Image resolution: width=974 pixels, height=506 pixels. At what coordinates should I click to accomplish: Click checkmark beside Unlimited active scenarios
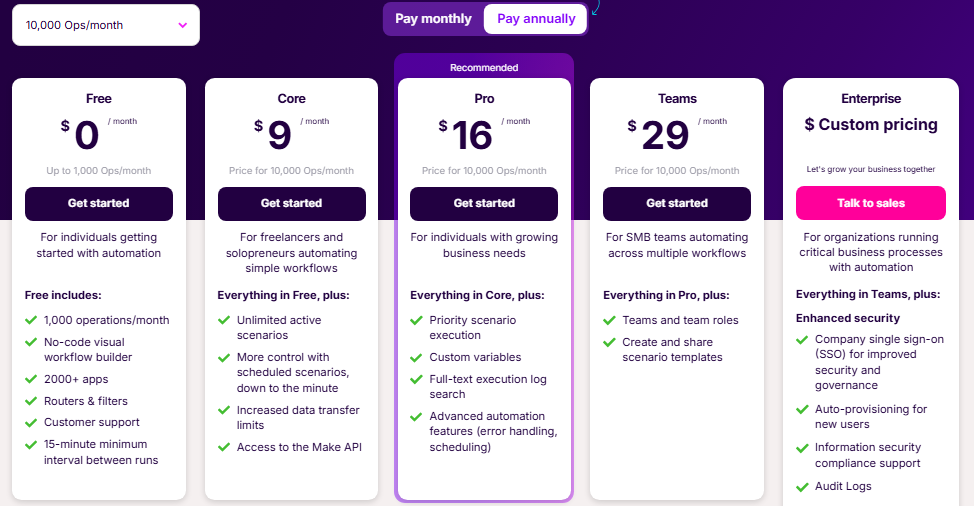coord(224,320)
